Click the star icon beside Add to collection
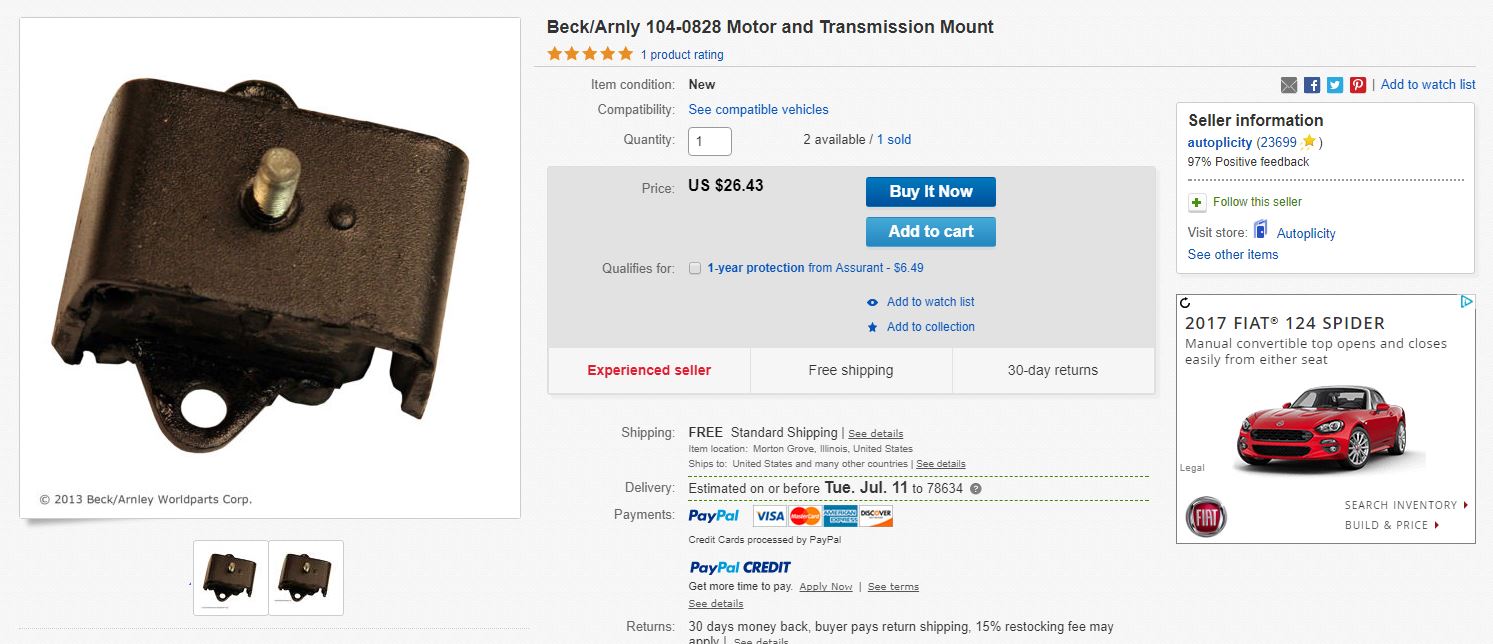Screen dimensions: 1493x644 click(872, 327)
